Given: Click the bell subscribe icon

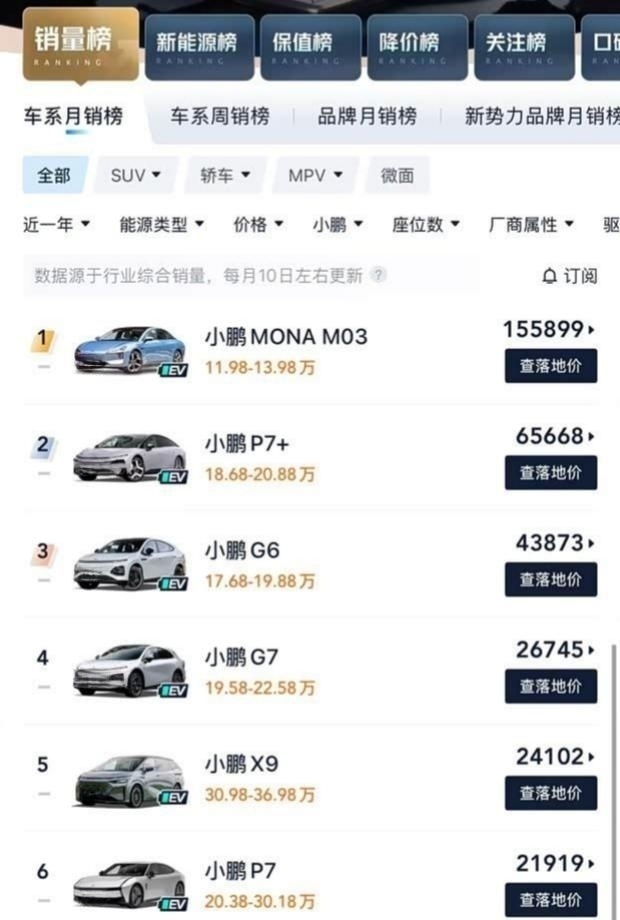Looking at the screenshot, I should pos(549,276).
